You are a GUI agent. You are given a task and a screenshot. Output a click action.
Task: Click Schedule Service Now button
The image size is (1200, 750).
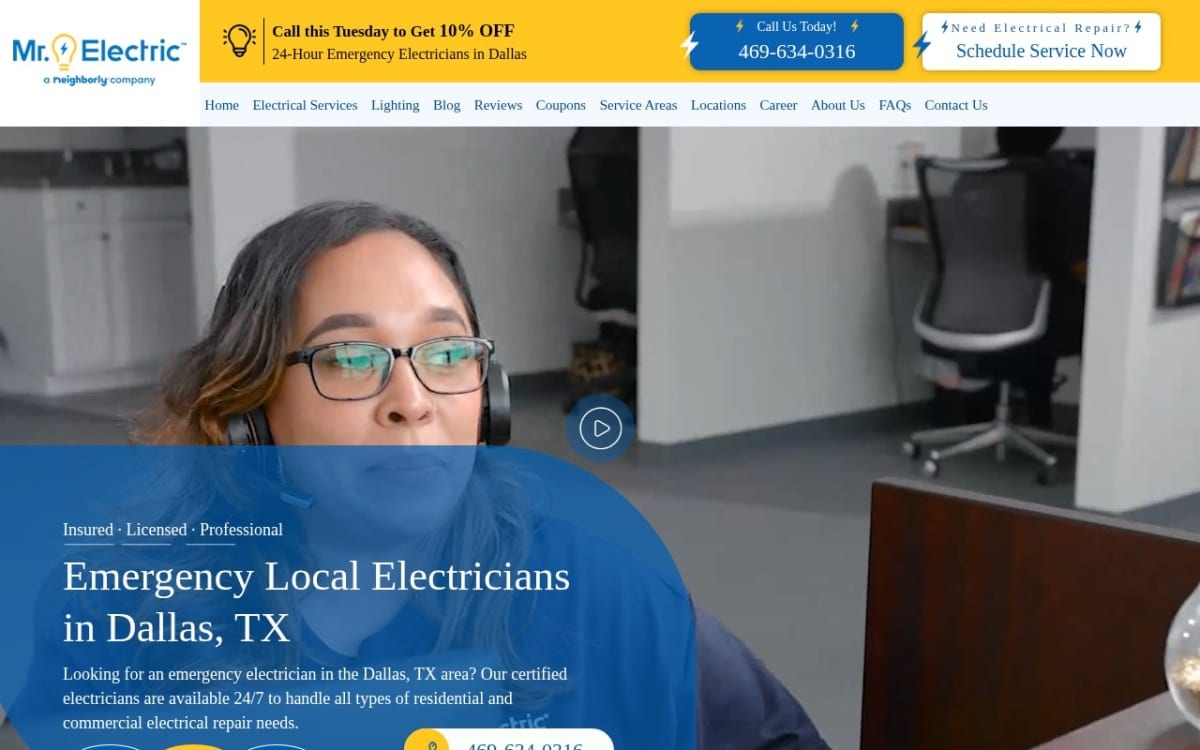point(1041,41)
